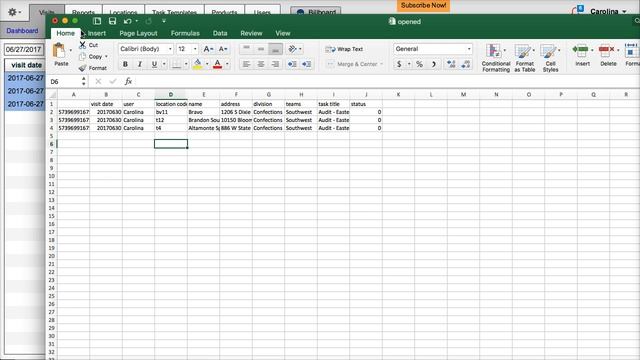Open the Formulas ribbon tab
Viewport: 640px width, 360px height.
(x=185, y=33)
